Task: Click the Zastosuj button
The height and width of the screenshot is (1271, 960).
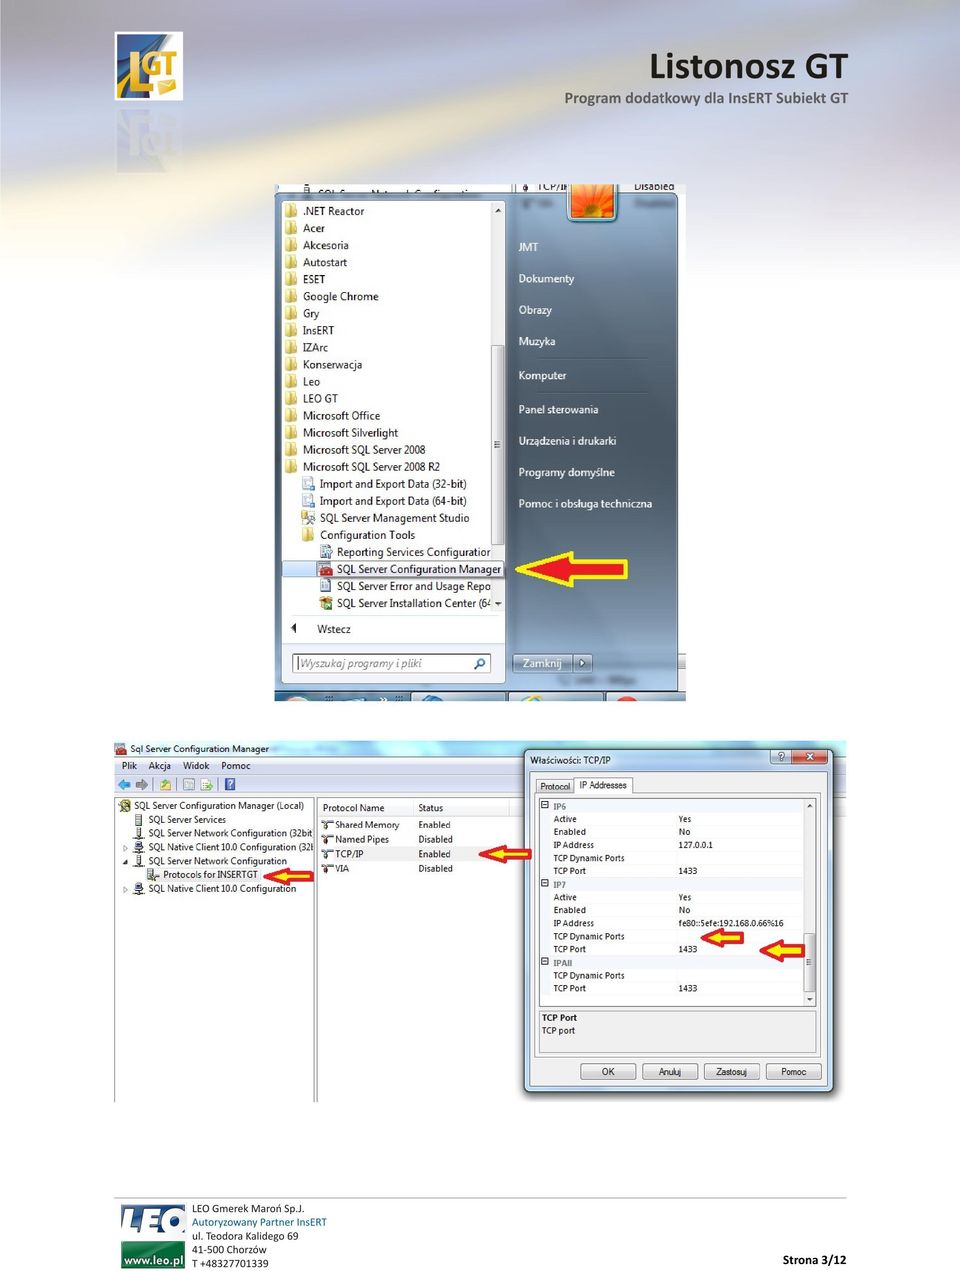Action: click(731, 1071)
